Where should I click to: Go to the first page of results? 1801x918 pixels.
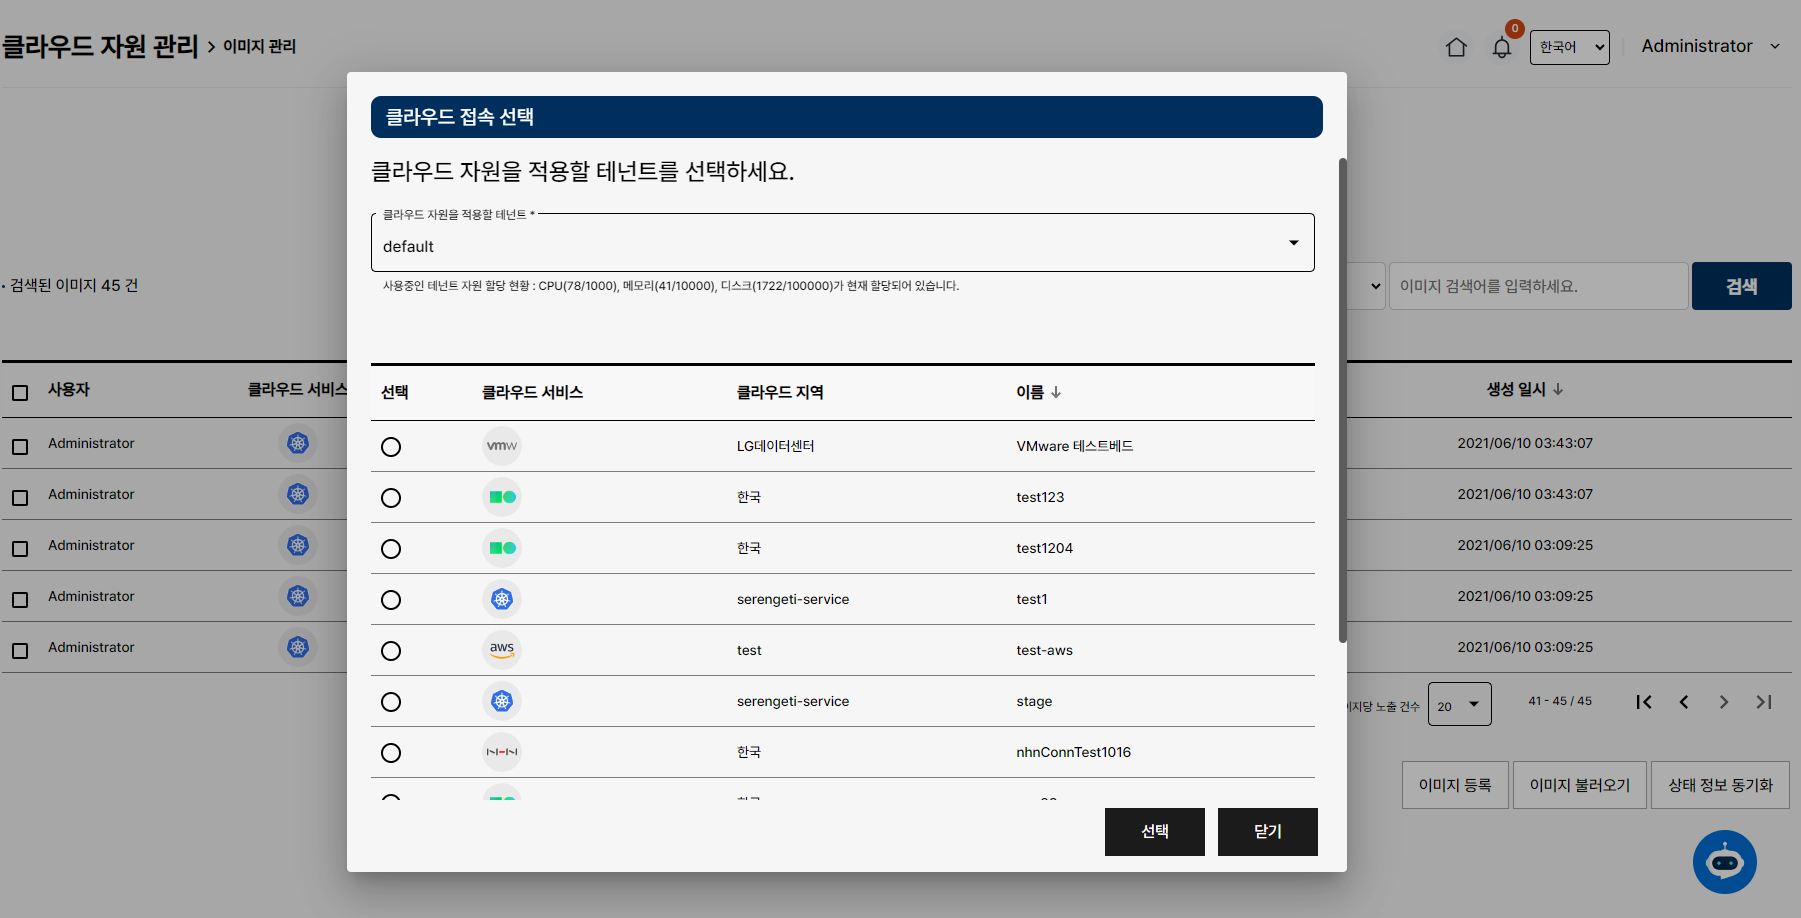(x=1644, y=702)
